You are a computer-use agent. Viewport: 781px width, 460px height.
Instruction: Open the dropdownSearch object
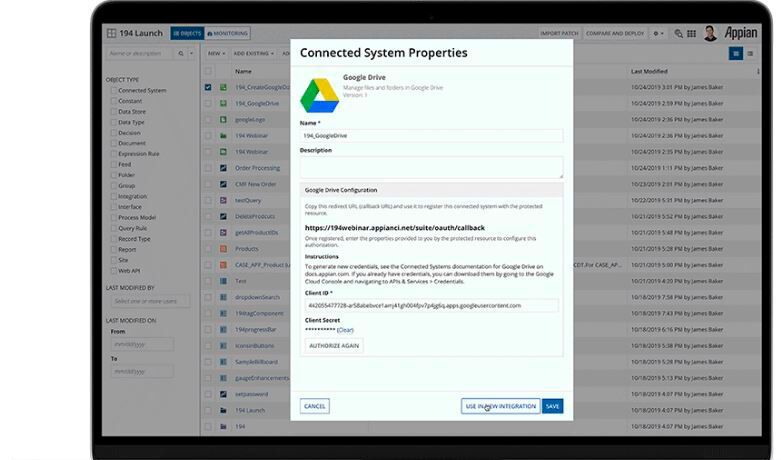(257, 297)
